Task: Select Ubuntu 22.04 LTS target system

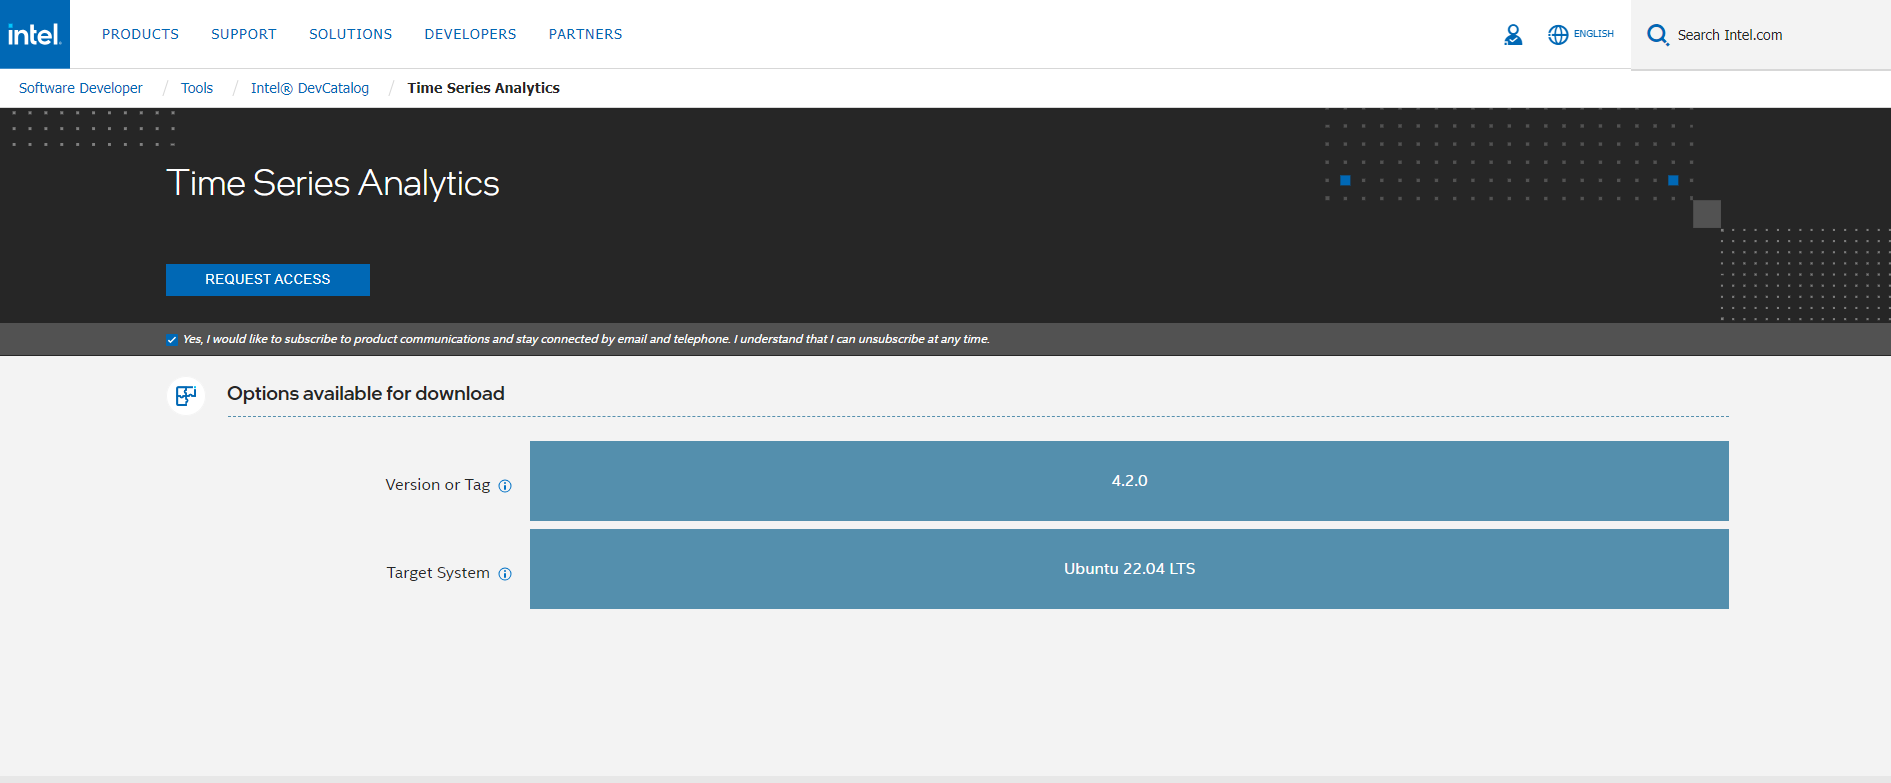Action: [1129, 569]
